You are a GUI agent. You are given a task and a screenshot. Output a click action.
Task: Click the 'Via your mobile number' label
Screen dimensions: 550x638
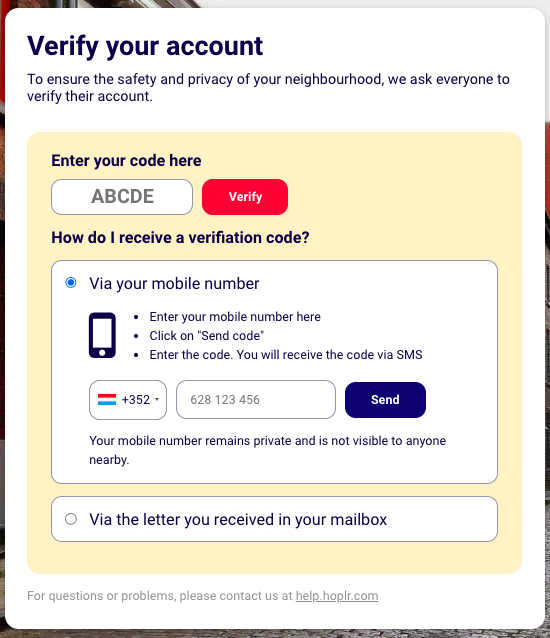[174, 284]
